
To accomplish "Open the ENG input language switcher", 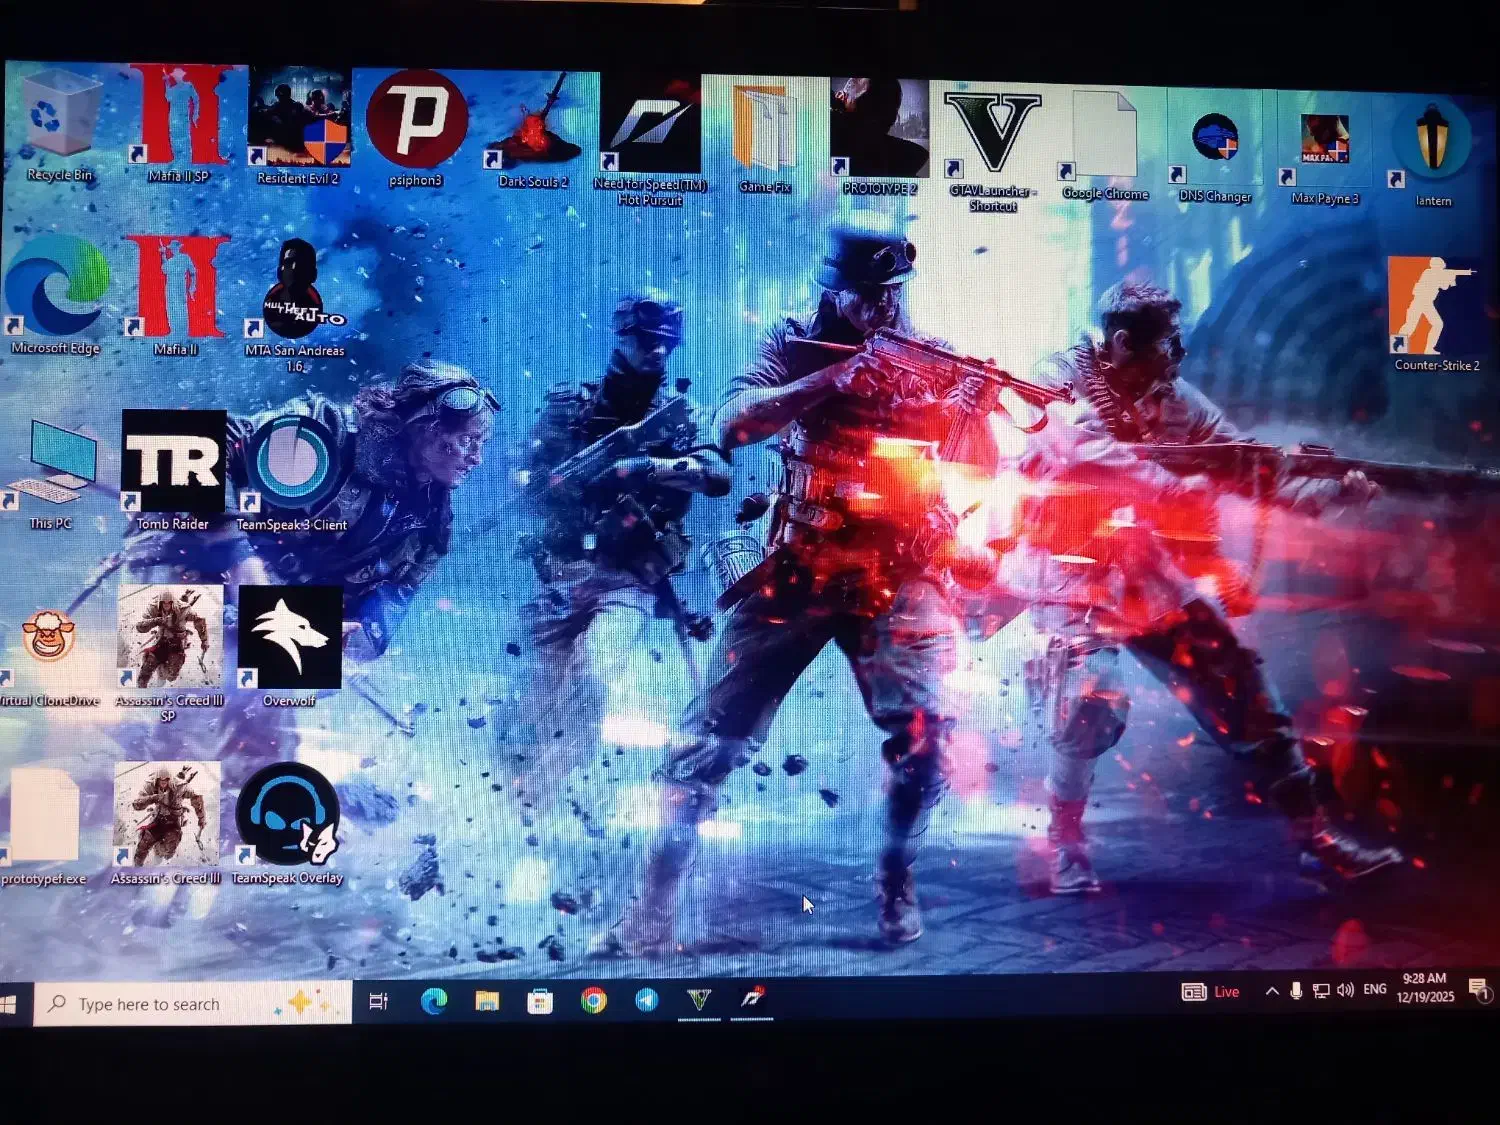I will coord(1375,989).
